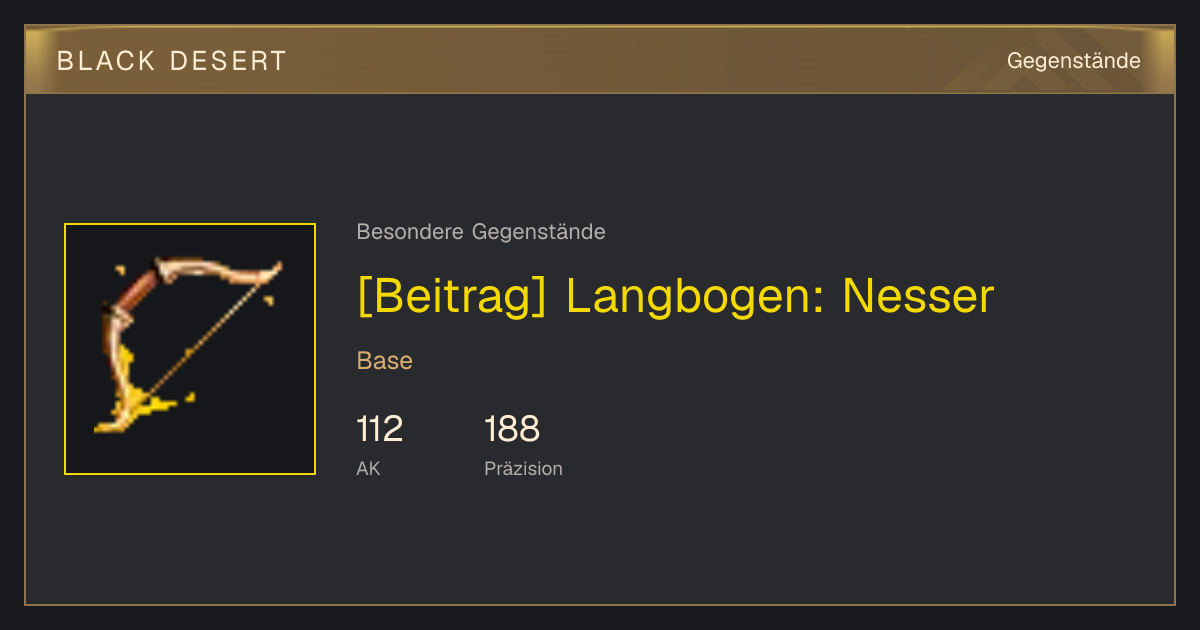Select the Base enhancement level label
Screen dimensions: 1200x630
[x=385, y=361]
